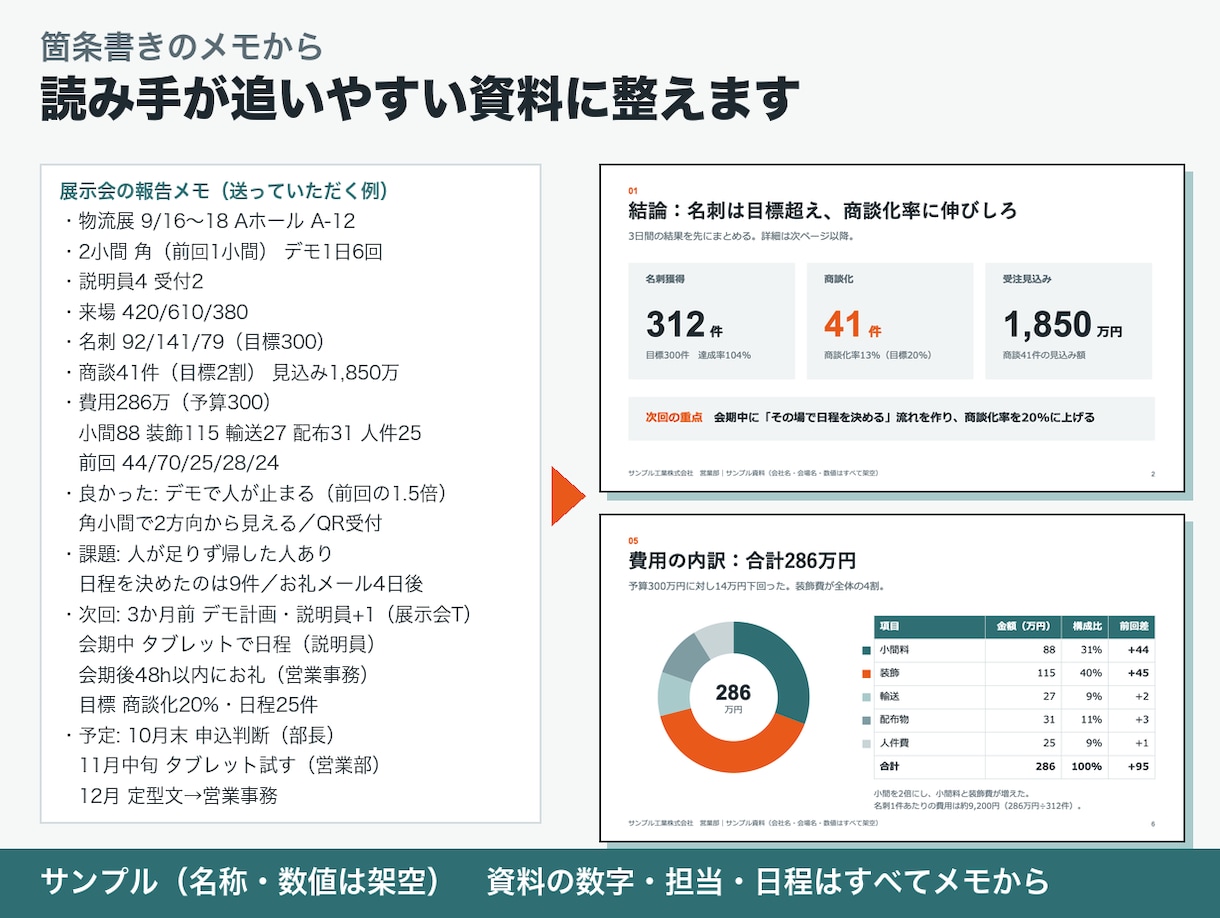Click donut chart center 286 万円
1220x918 pixels.
click(733, 697)
